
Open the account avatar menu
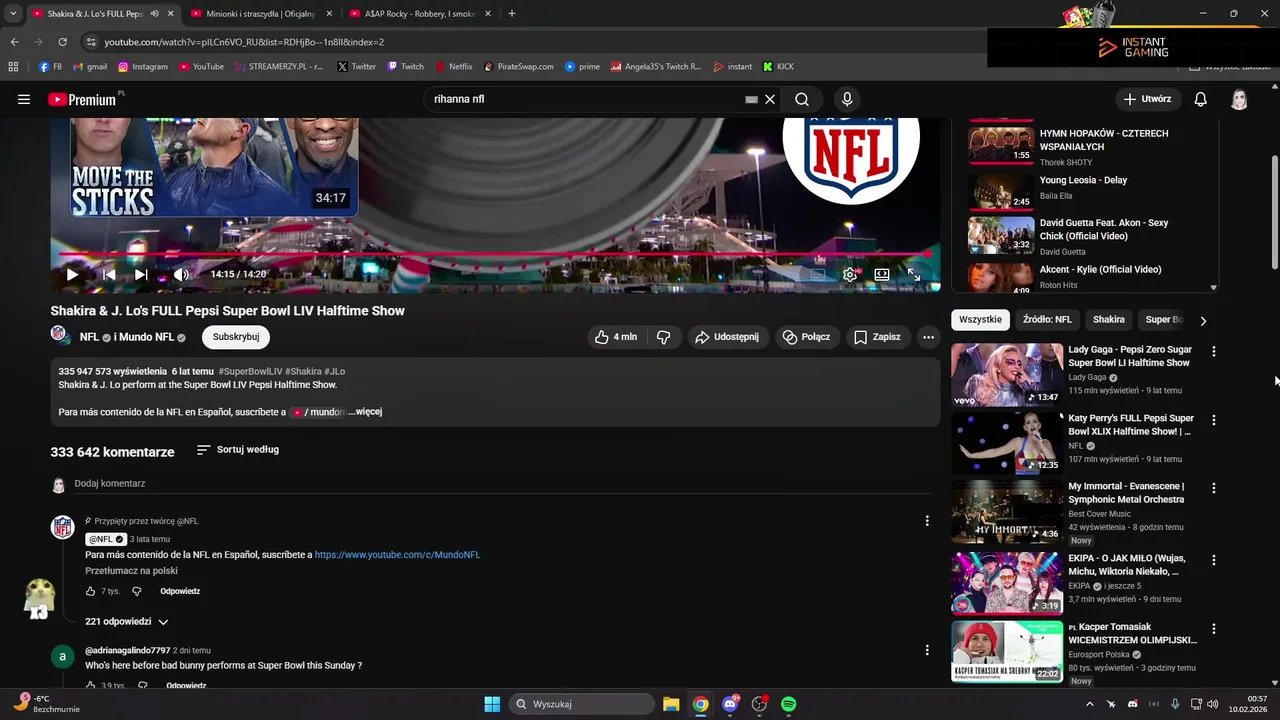click(x=1239, y=99)
